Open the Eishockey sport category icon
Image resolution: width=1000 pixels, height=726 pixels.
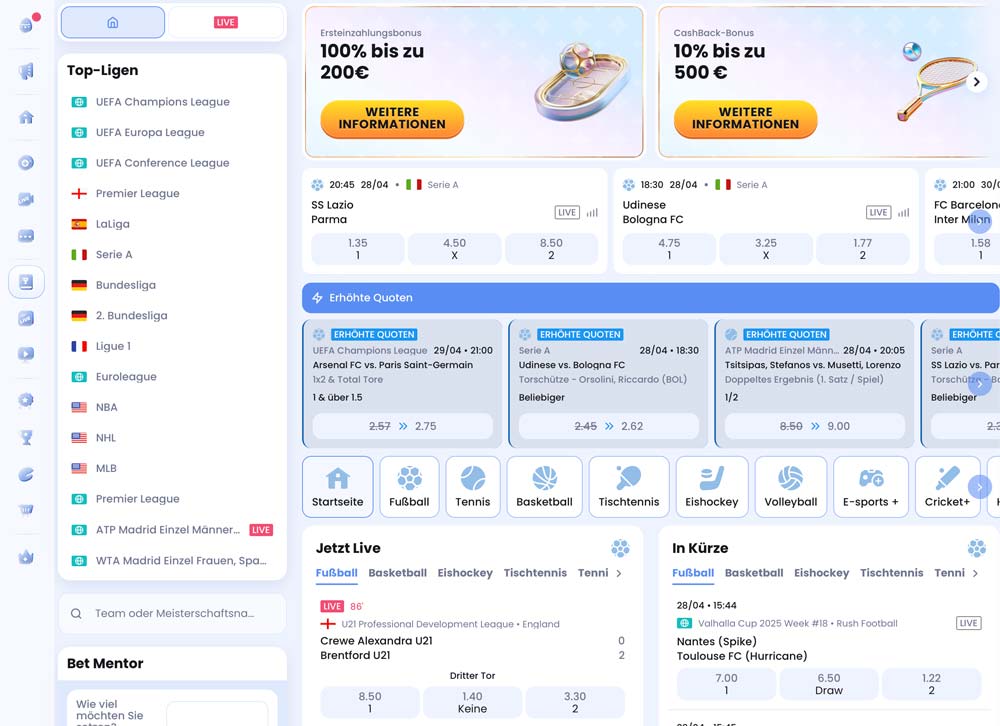point(711,487)
